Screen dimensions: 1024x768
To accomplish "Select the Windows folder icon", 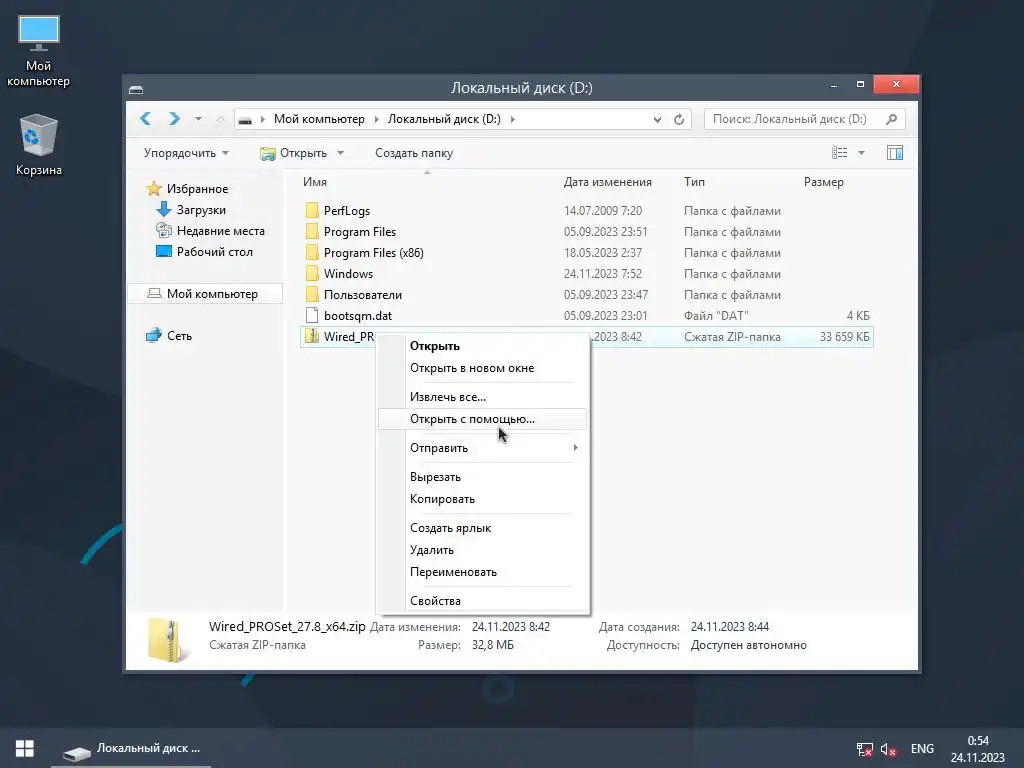I will pyautogui.click(x=312, y=273).
